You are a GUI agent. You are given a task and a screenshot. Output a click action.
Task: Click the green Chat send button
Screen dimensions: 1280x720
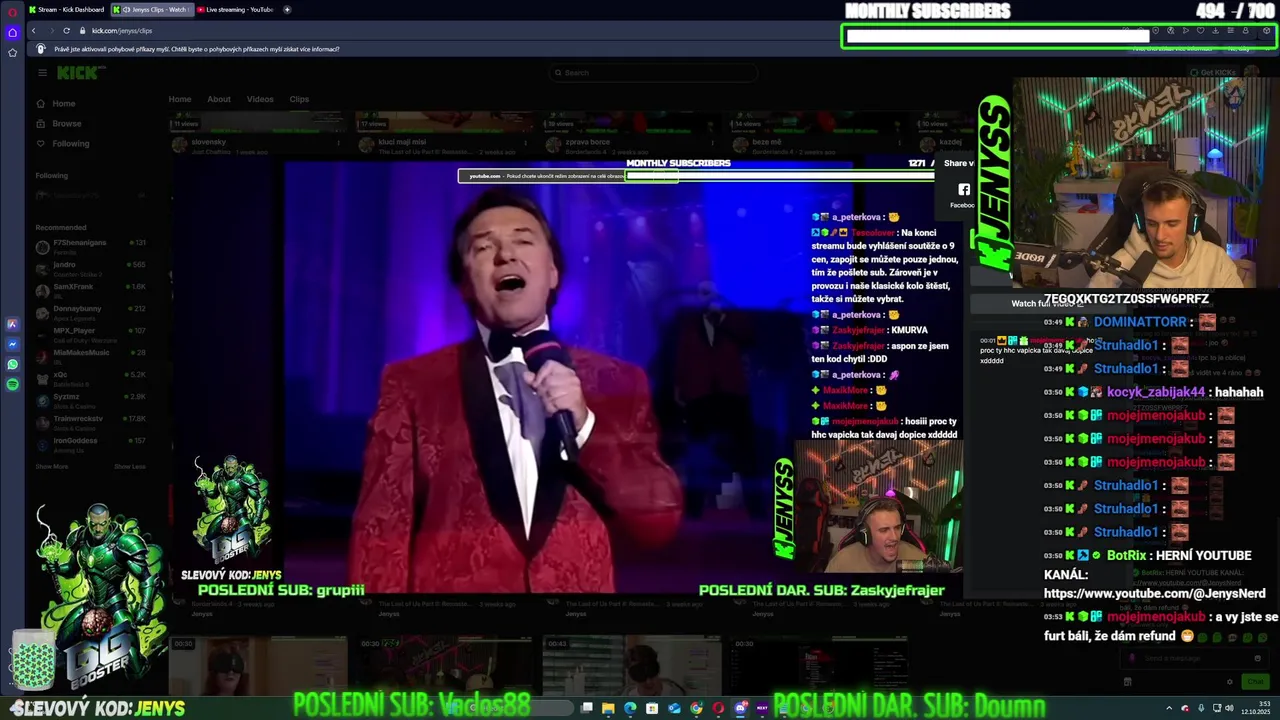pyautogui.click(x=1255, y=681)
